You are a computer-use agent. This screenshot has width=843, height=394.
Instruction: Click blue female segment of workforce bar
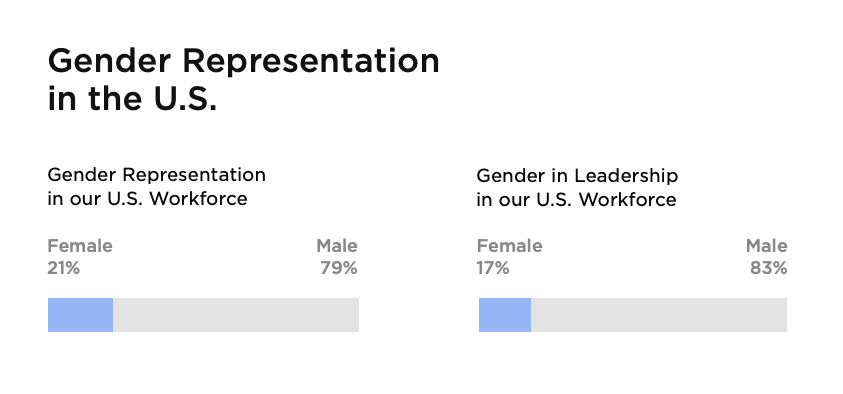(x=81, y=315)
